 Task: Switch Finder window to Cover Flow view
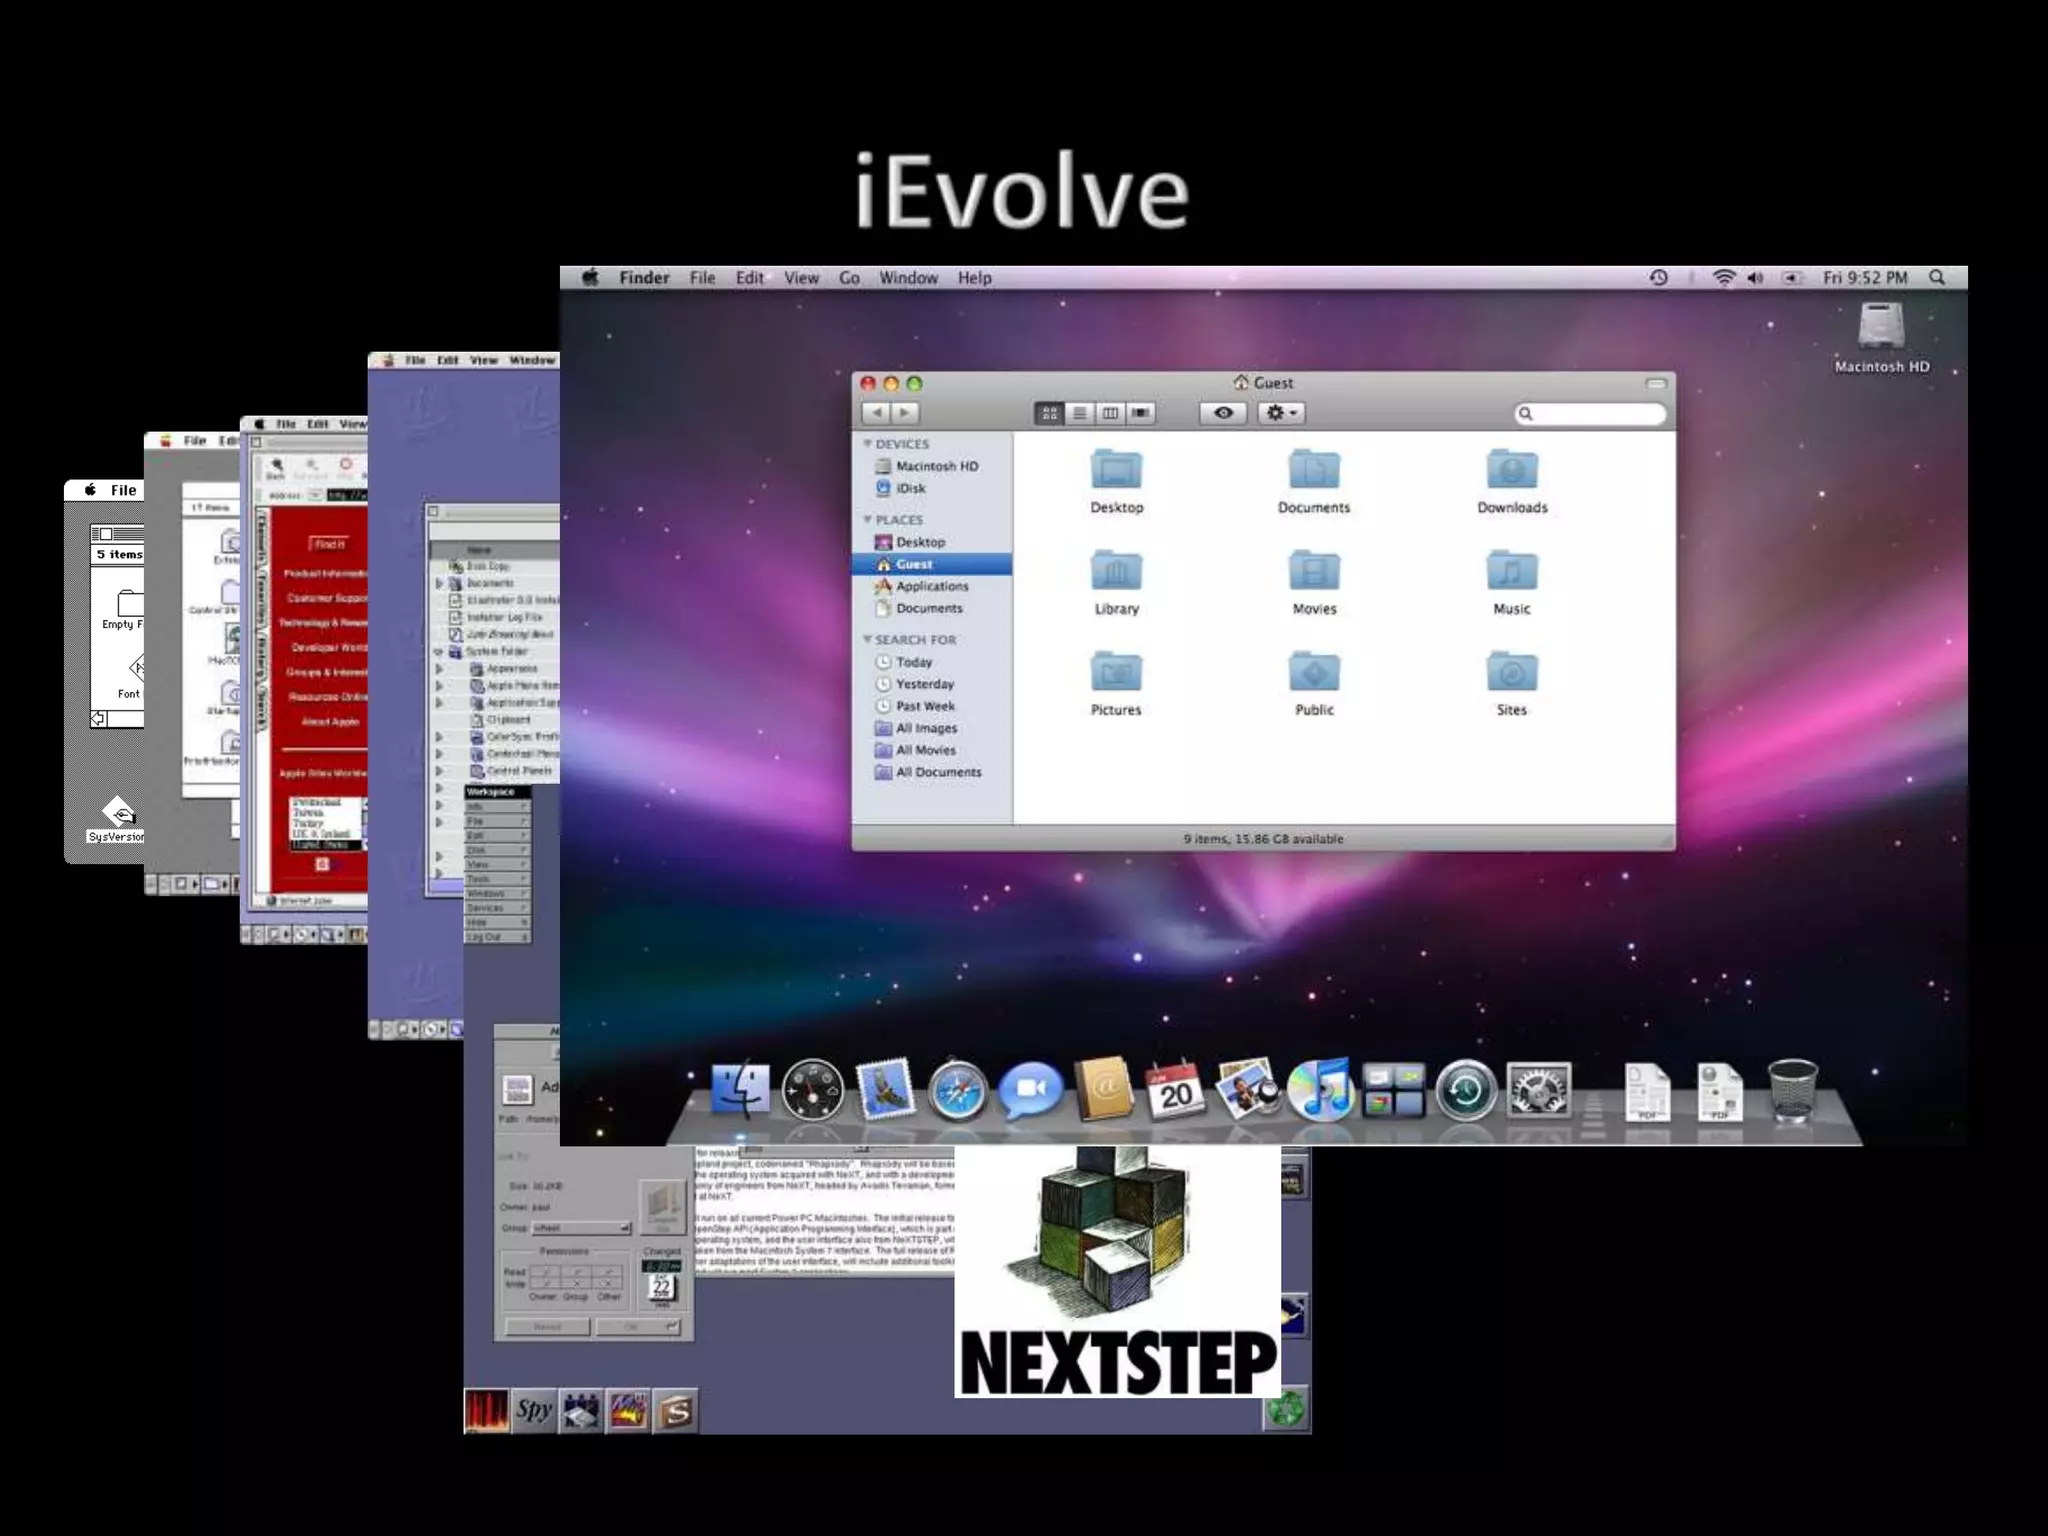pyautogui.click(x=1140, y=413)
